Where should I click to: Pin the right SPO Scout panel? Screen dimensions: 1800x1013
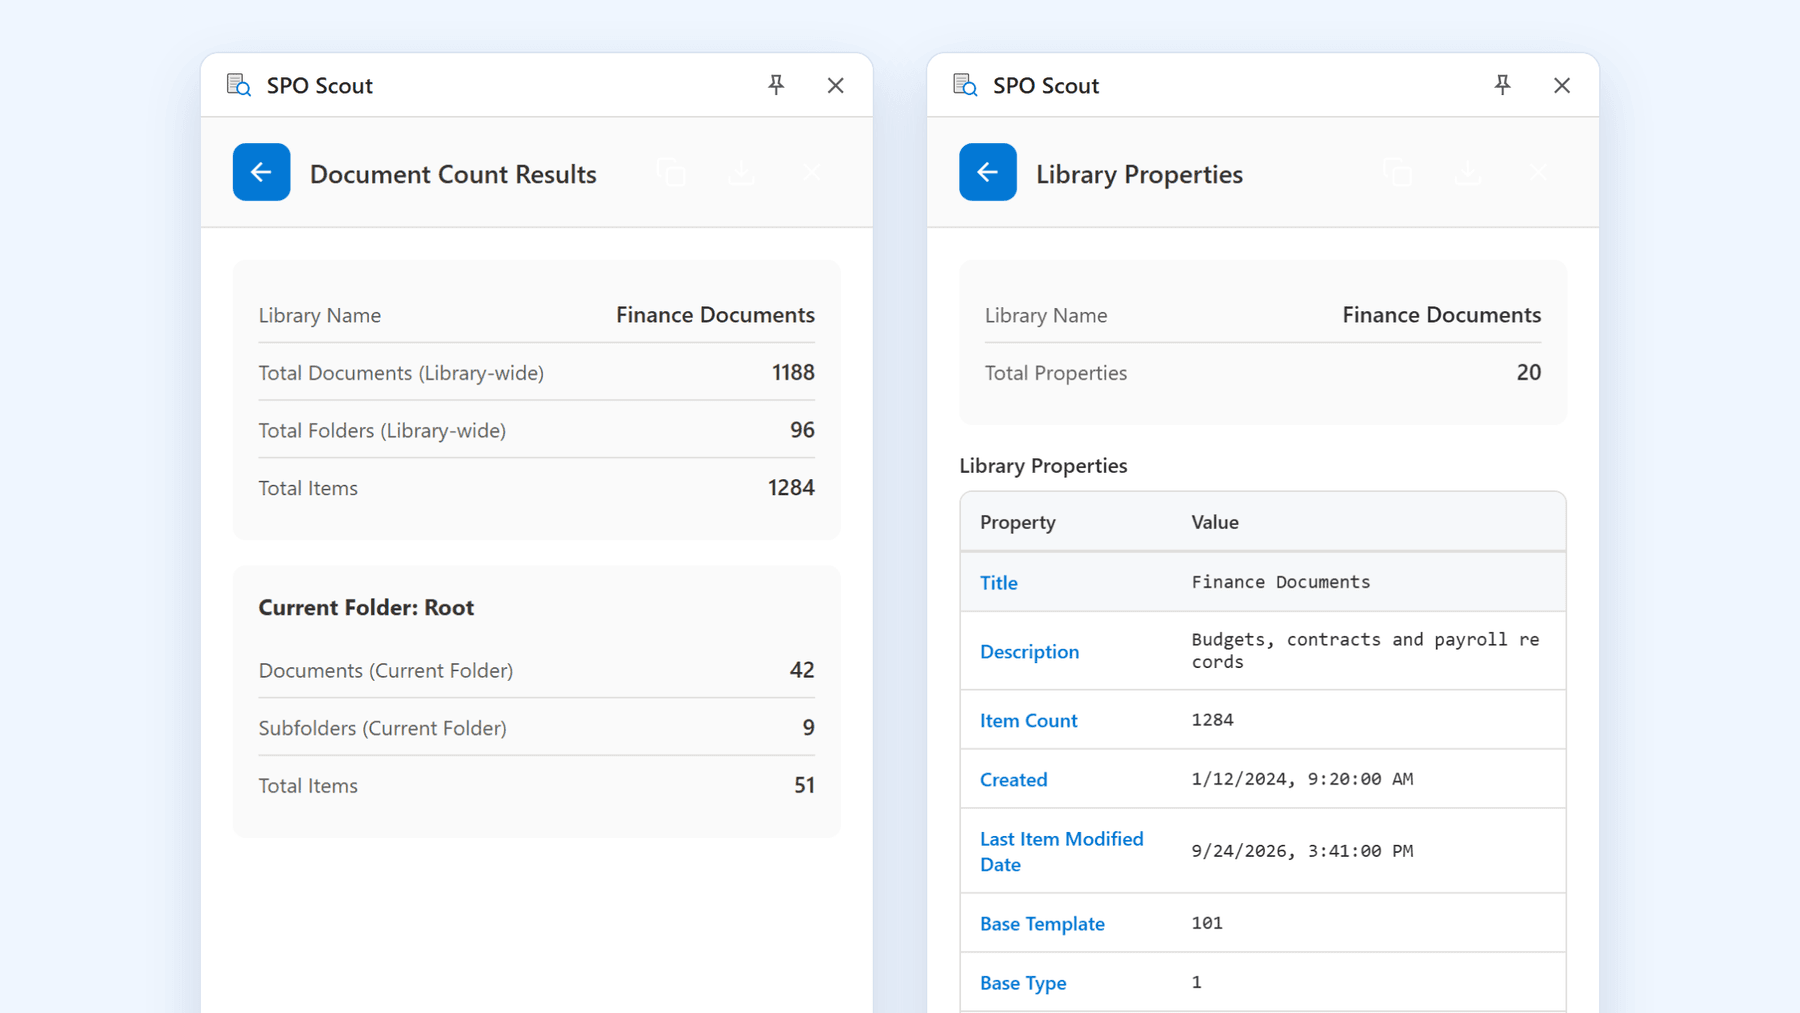pyautogui.click(x=1502, y=85)
